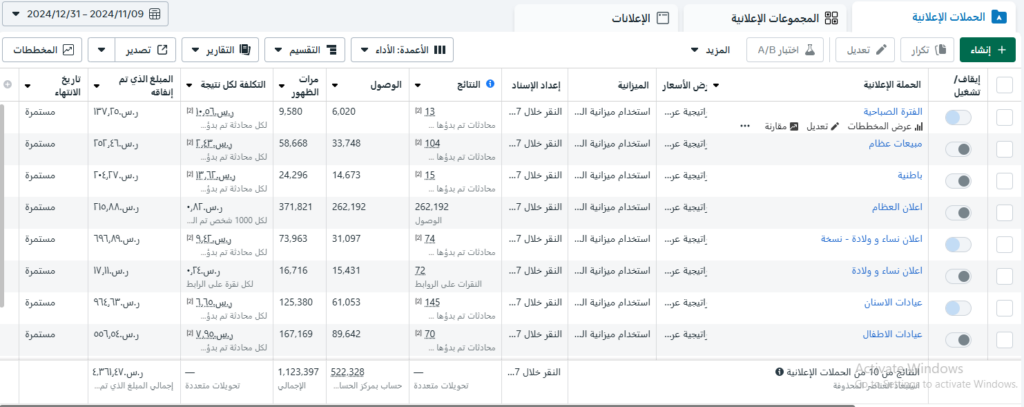Screen dimensions: 1024x407
Task: Tick the checkbox for باطنية campaign
Action: point(1004,181)
